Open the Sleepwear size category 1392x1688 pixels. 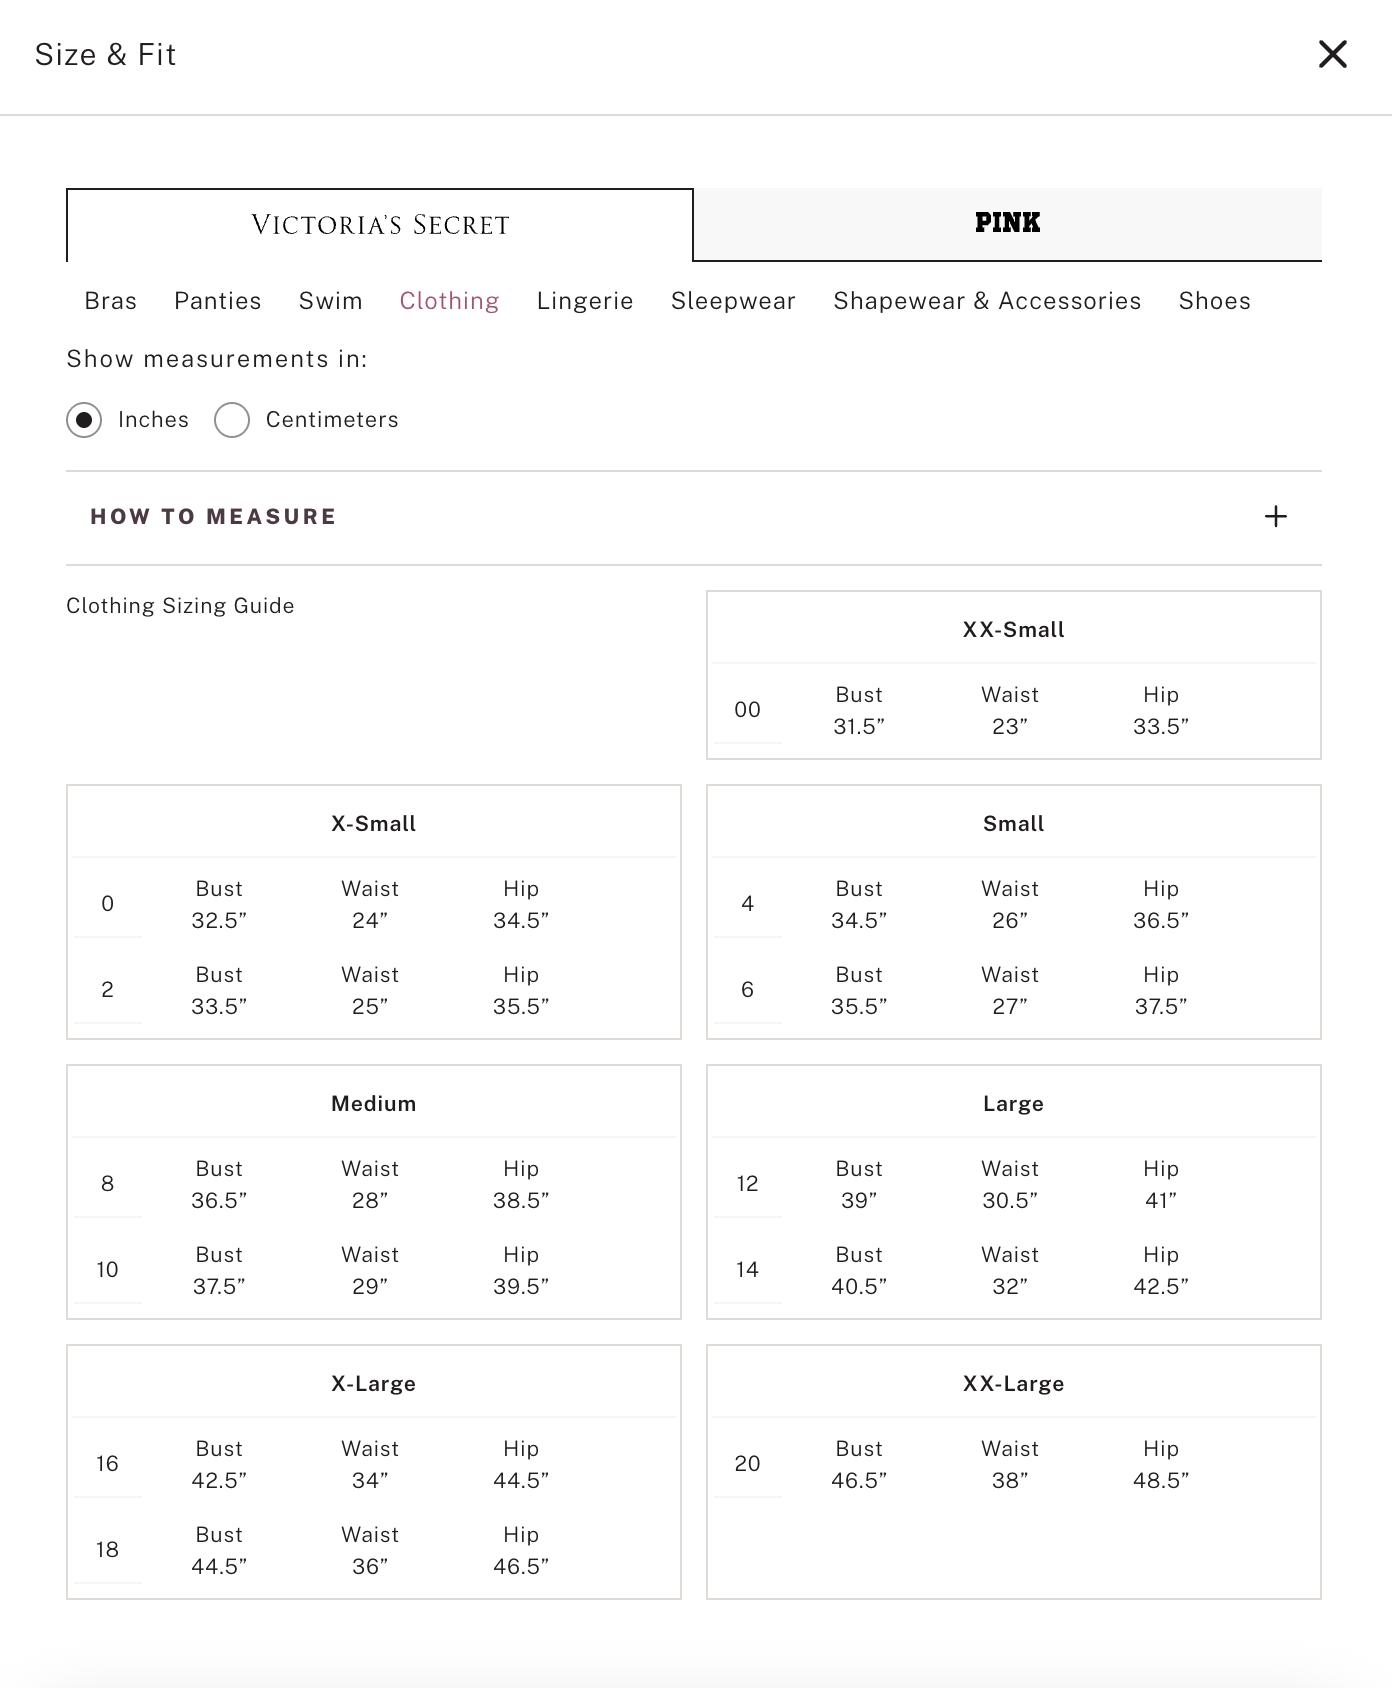pos(733,301)
